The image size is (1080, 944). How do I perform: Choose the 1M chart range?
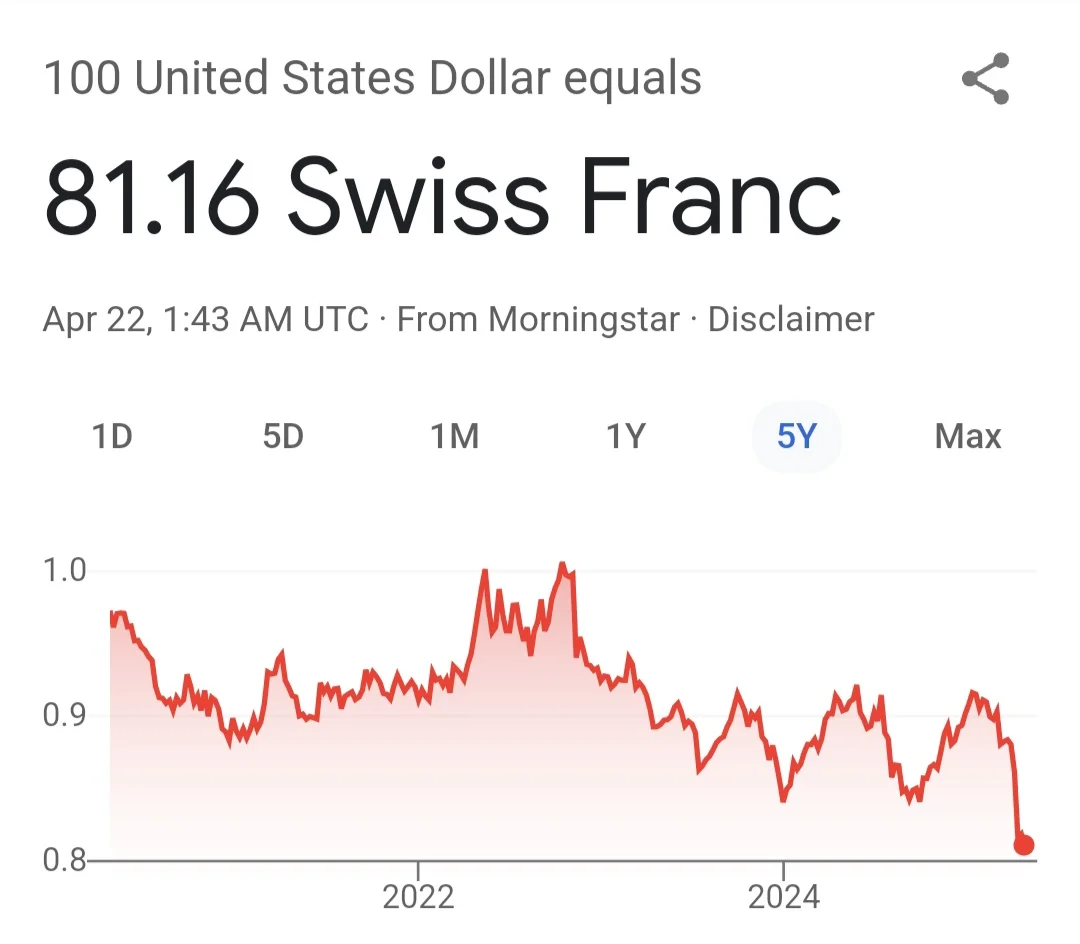(454, 437)
